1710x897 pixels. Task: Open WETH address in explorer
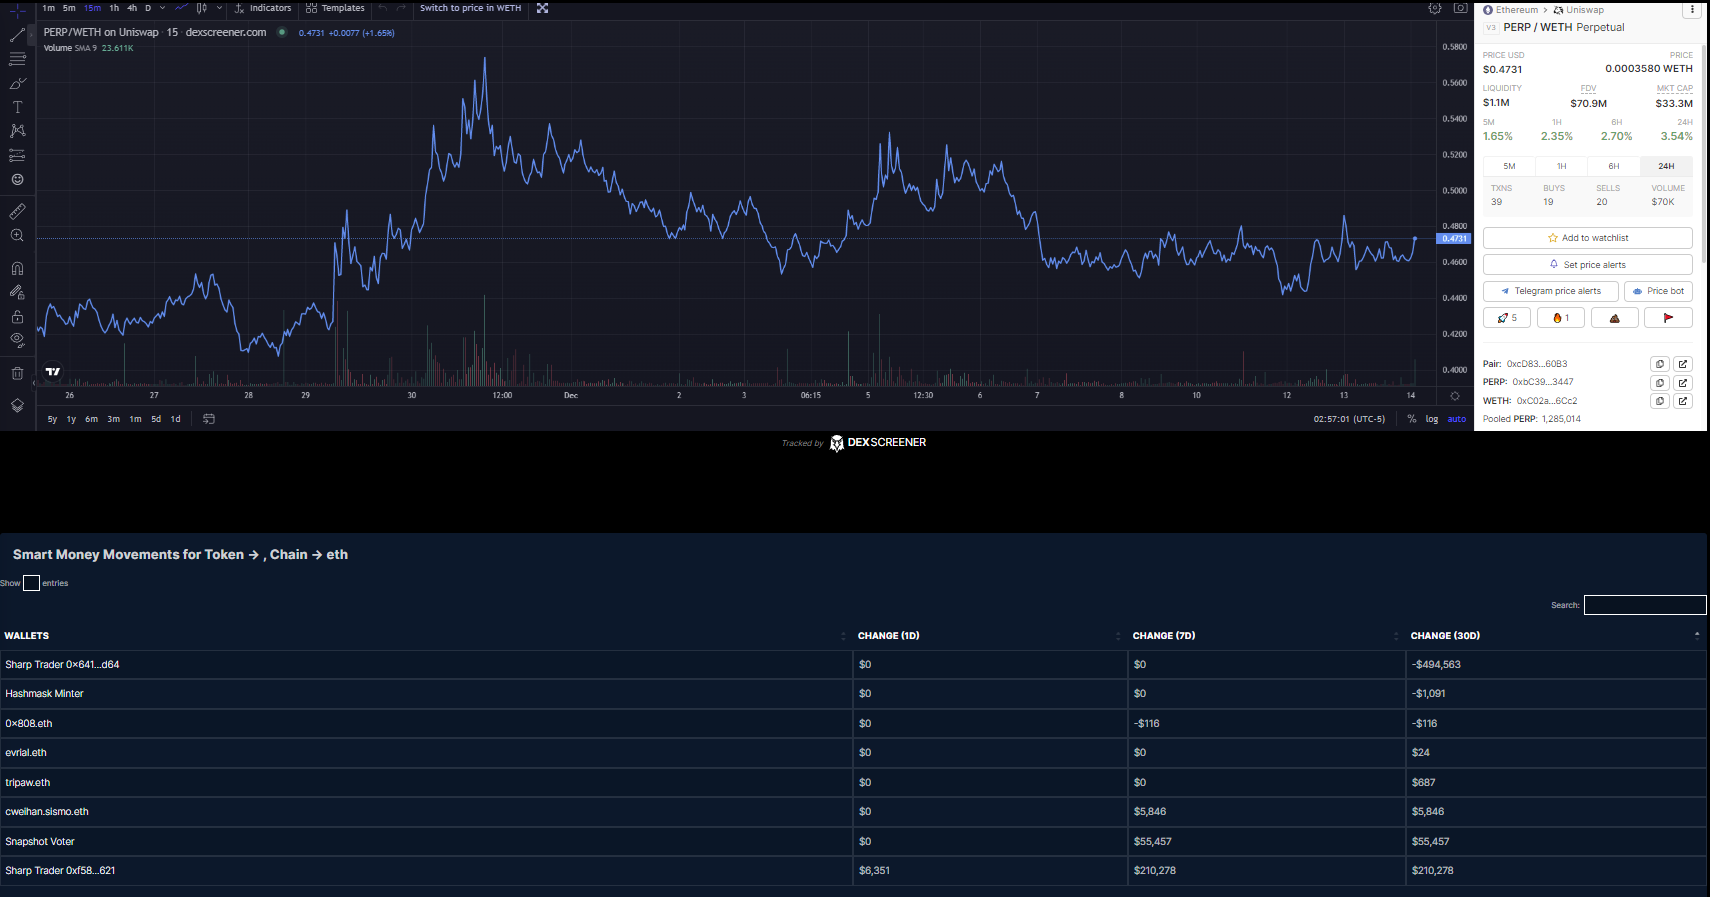[x=1682, y=401]
